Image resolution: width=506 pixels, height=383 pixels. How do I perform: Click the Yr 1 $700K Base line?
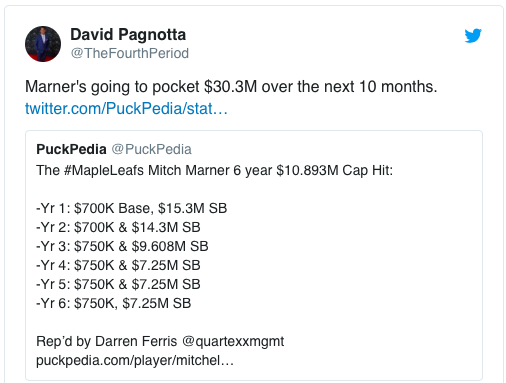pyautogui.click(x=131, y=208)
